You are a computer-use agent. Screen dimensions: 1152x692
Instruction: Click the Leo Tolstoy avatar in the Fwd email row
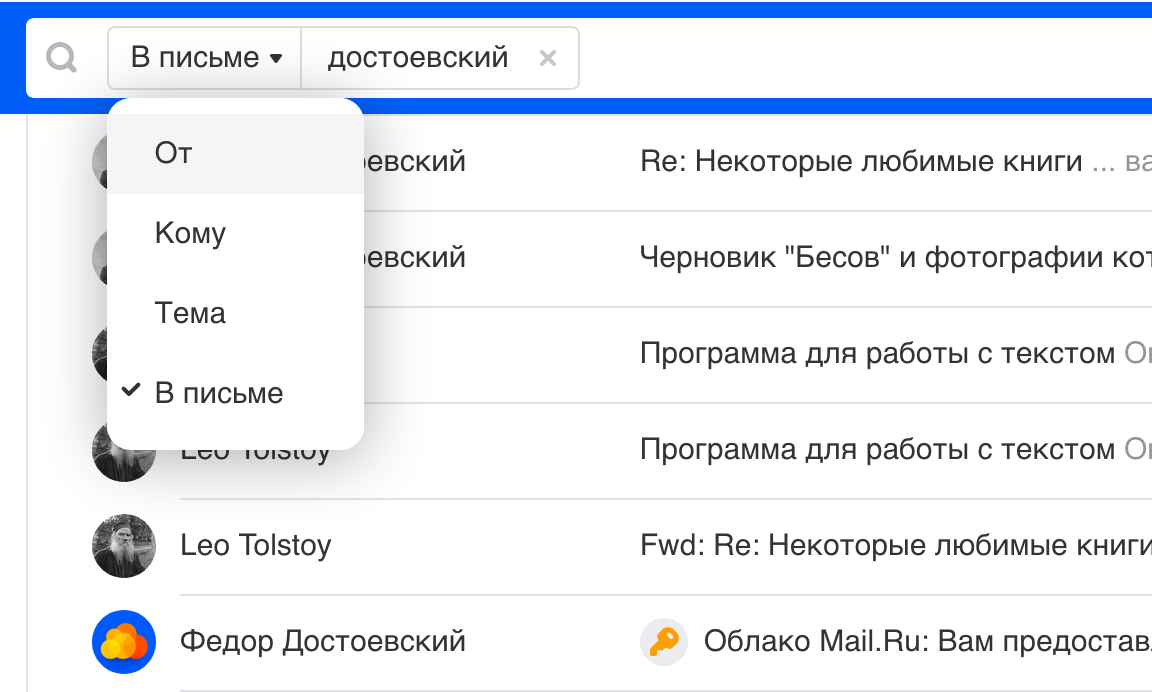(x=124, y=545)
